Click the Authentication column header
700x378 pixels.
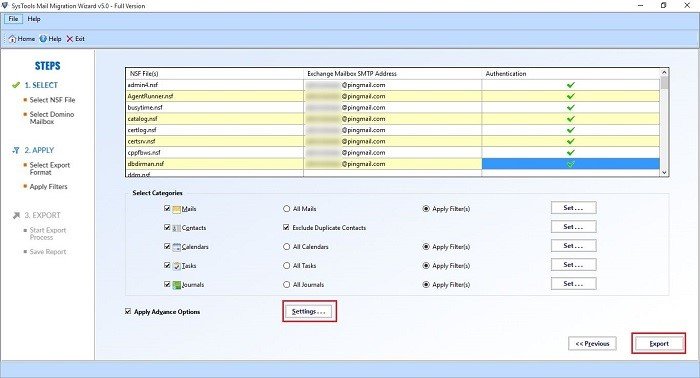[x=571, y=74]
